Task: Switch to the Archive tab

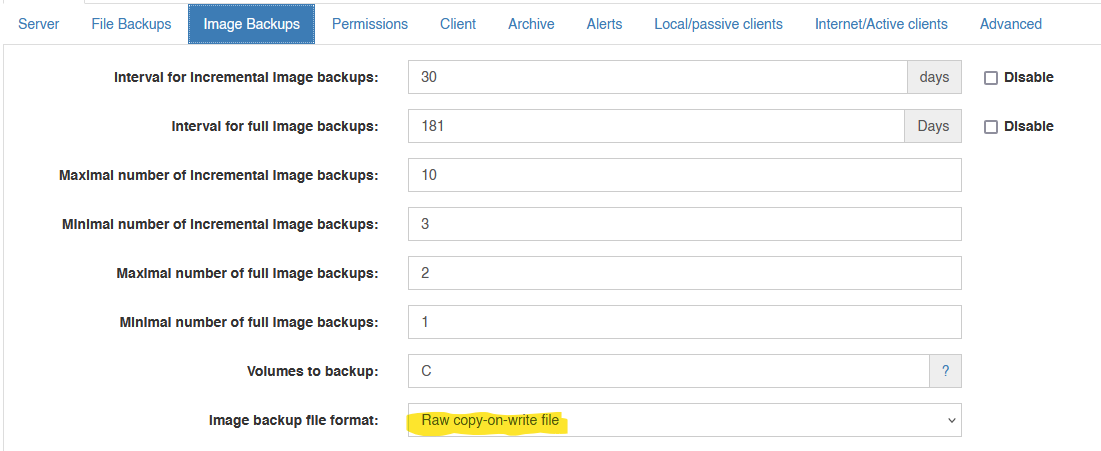Action: (x=532, y=24)
